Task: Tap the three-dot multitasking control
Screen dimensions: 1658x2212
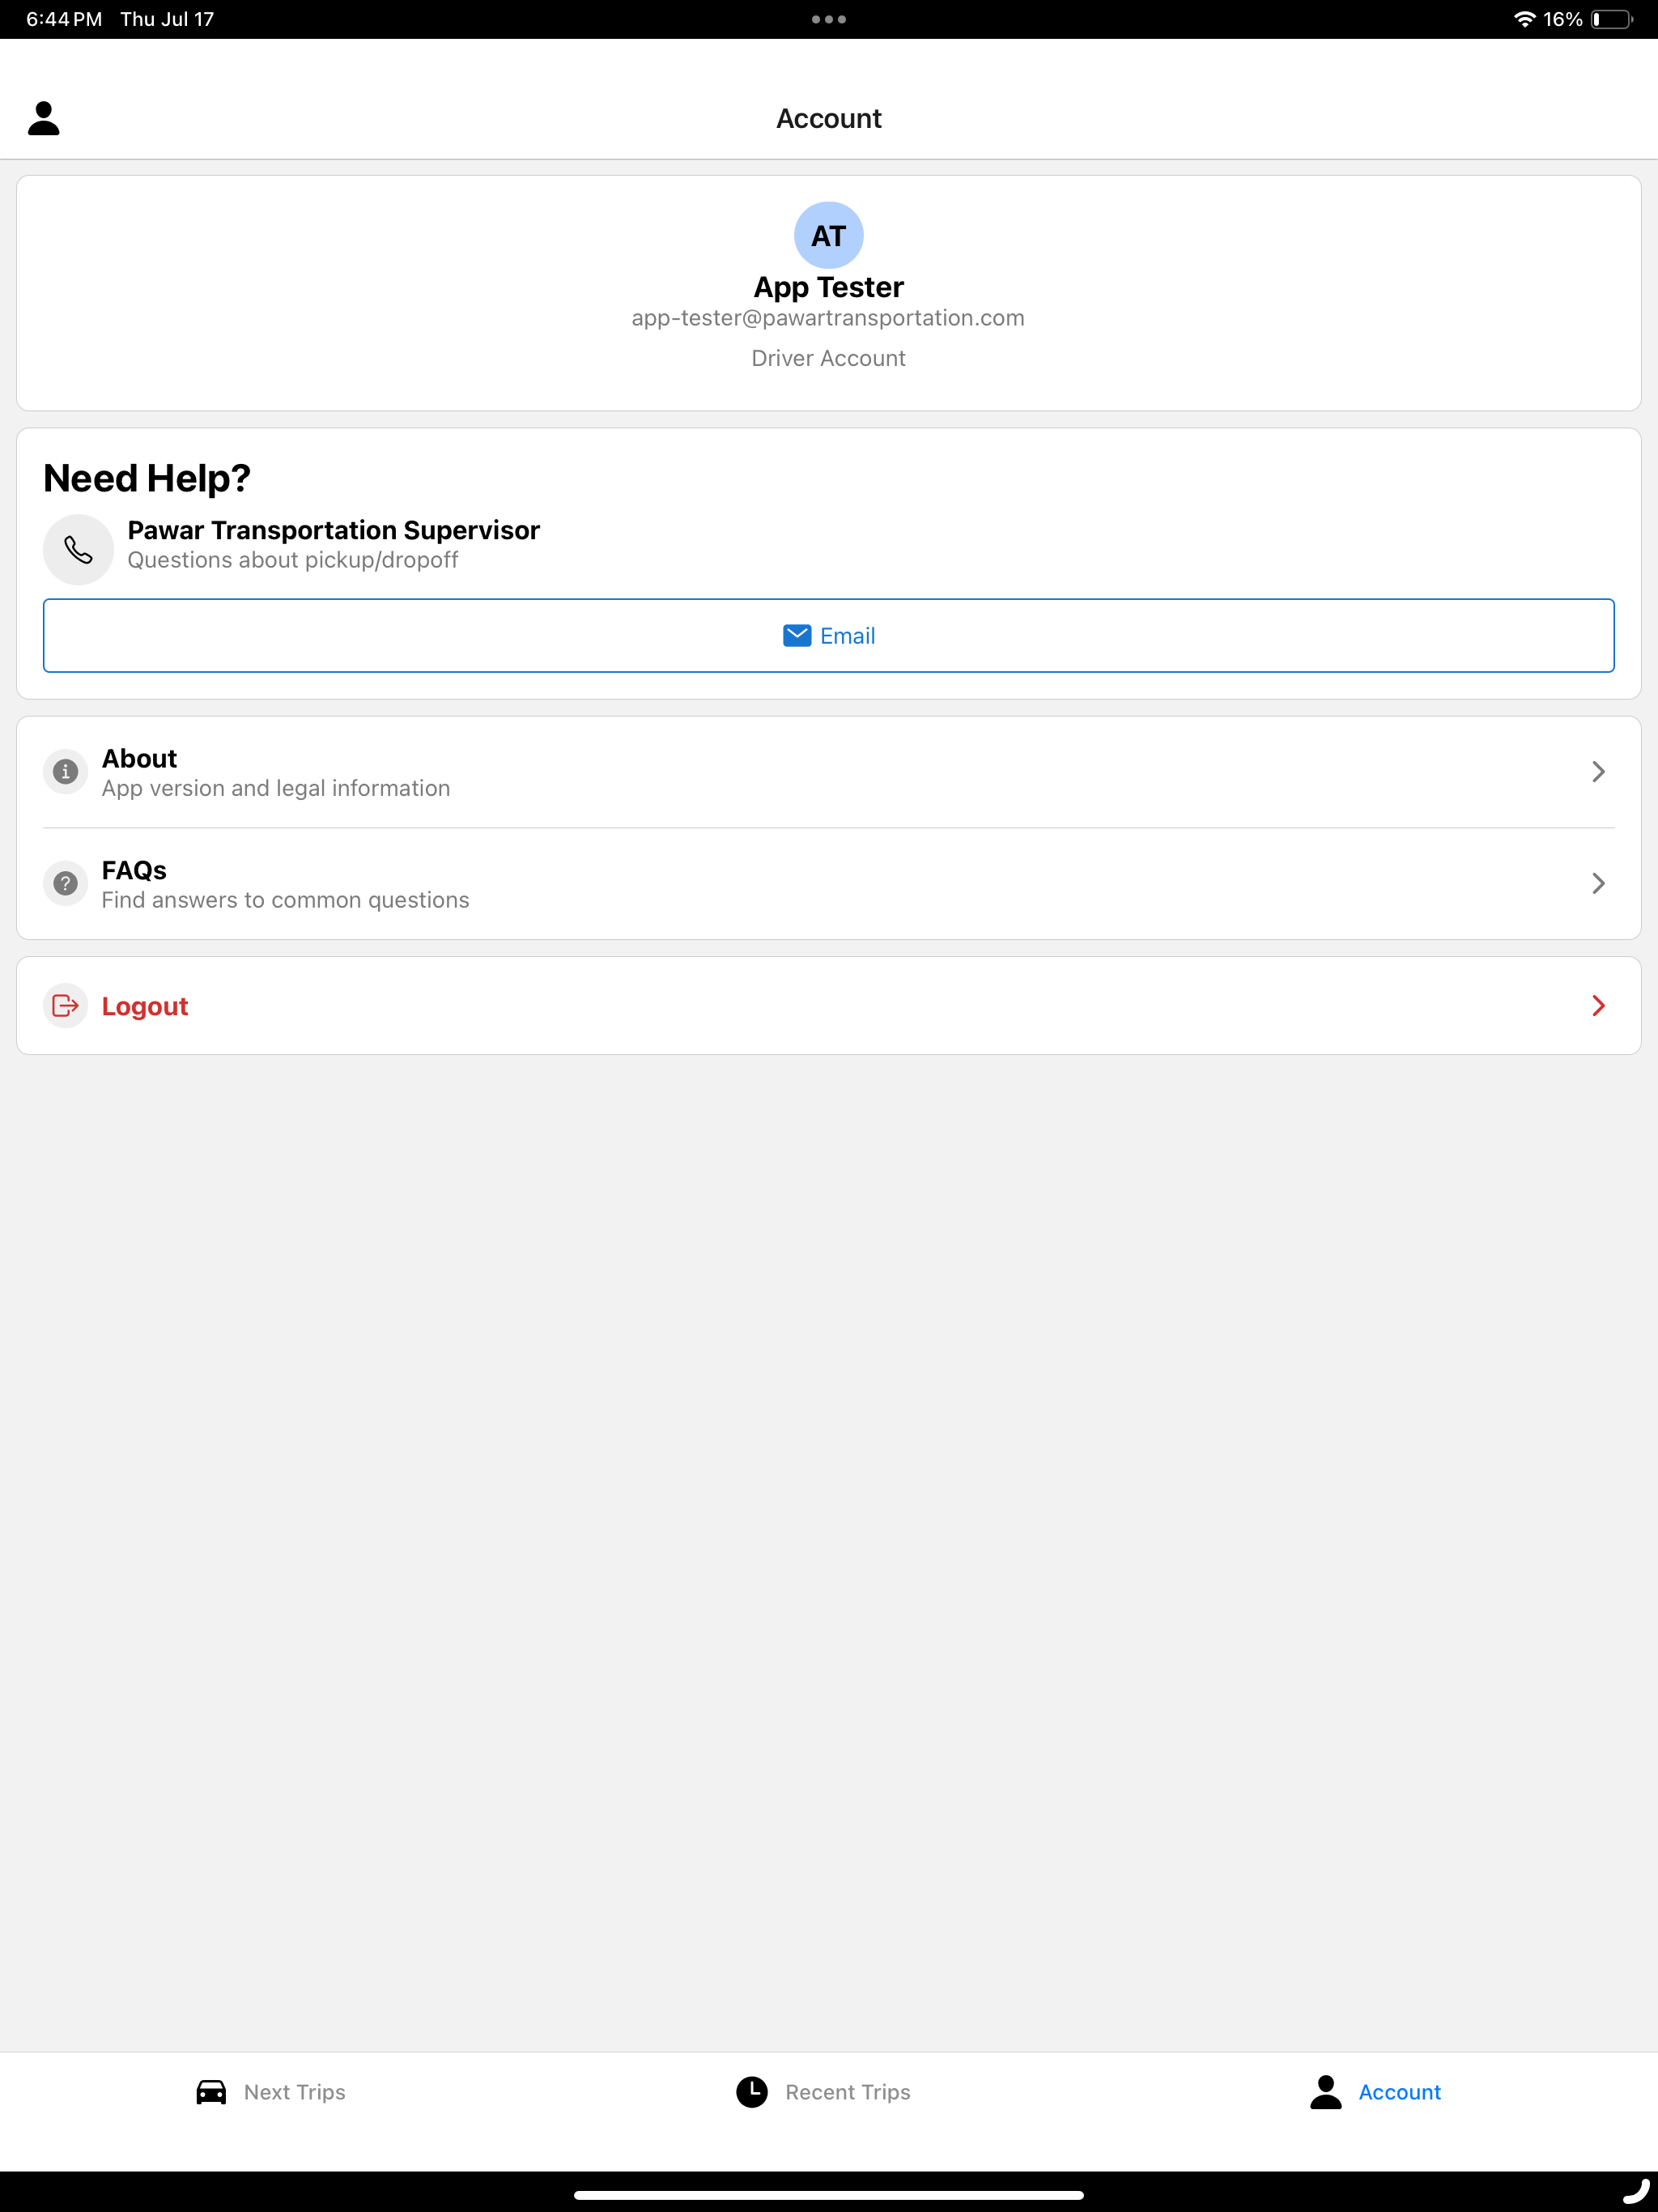Action: [x=829, y=19]
